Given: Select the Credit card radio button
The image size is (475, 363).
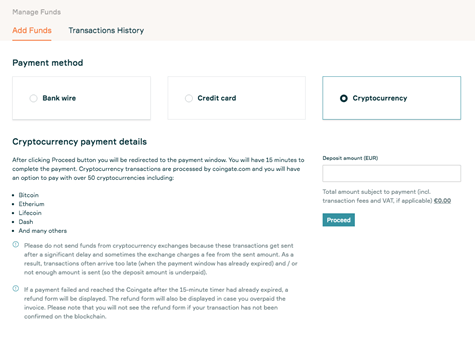Looking at the screenshot, I should click(189, 98).
